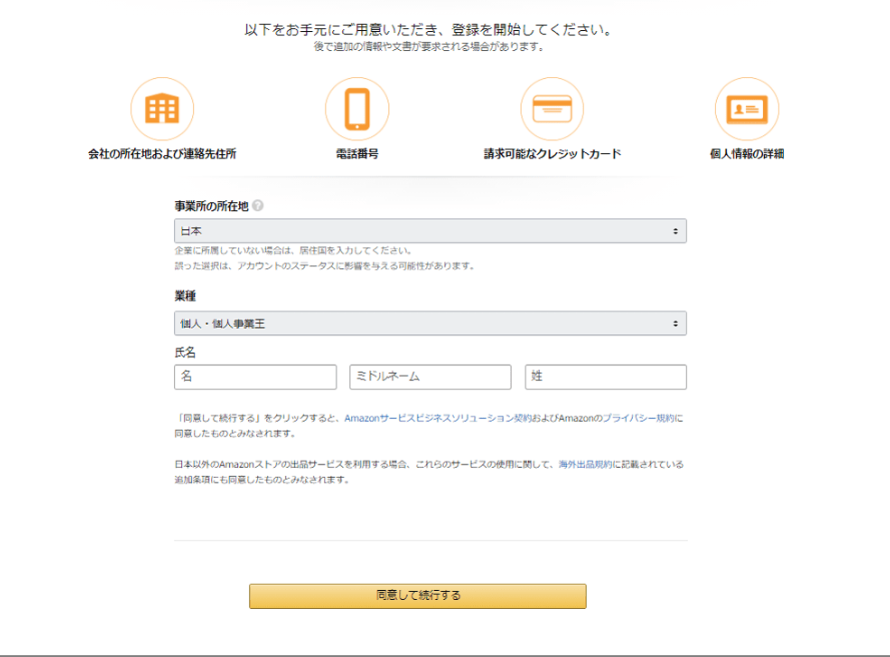Click the 業種 field label
Screen dimensions: 890x657
pos(185,297)
